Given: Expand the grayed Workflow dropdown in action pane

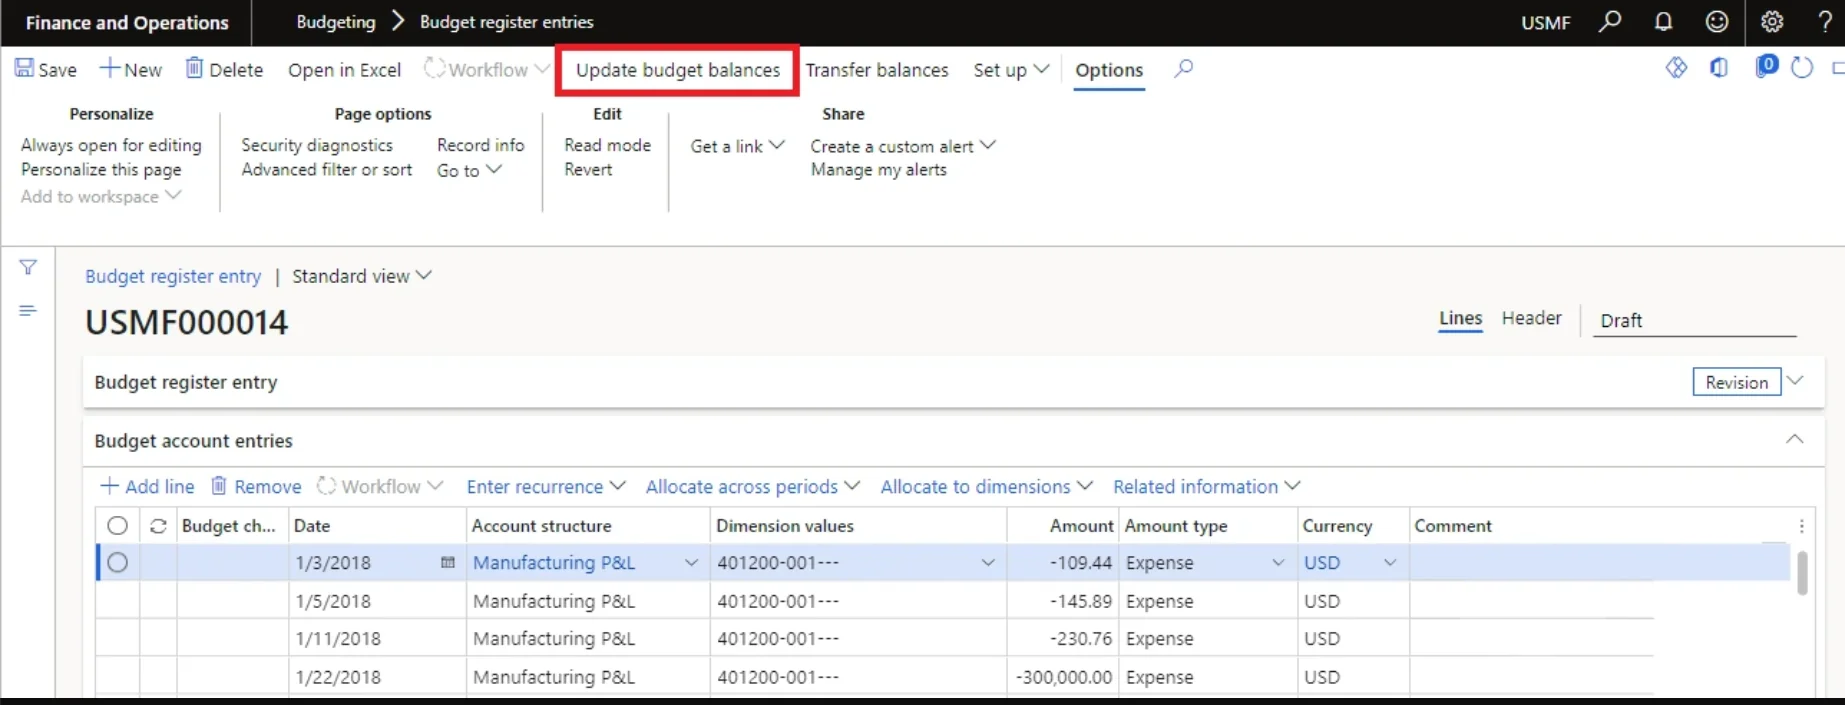Looking at the screenshot, I should (486, 70).
